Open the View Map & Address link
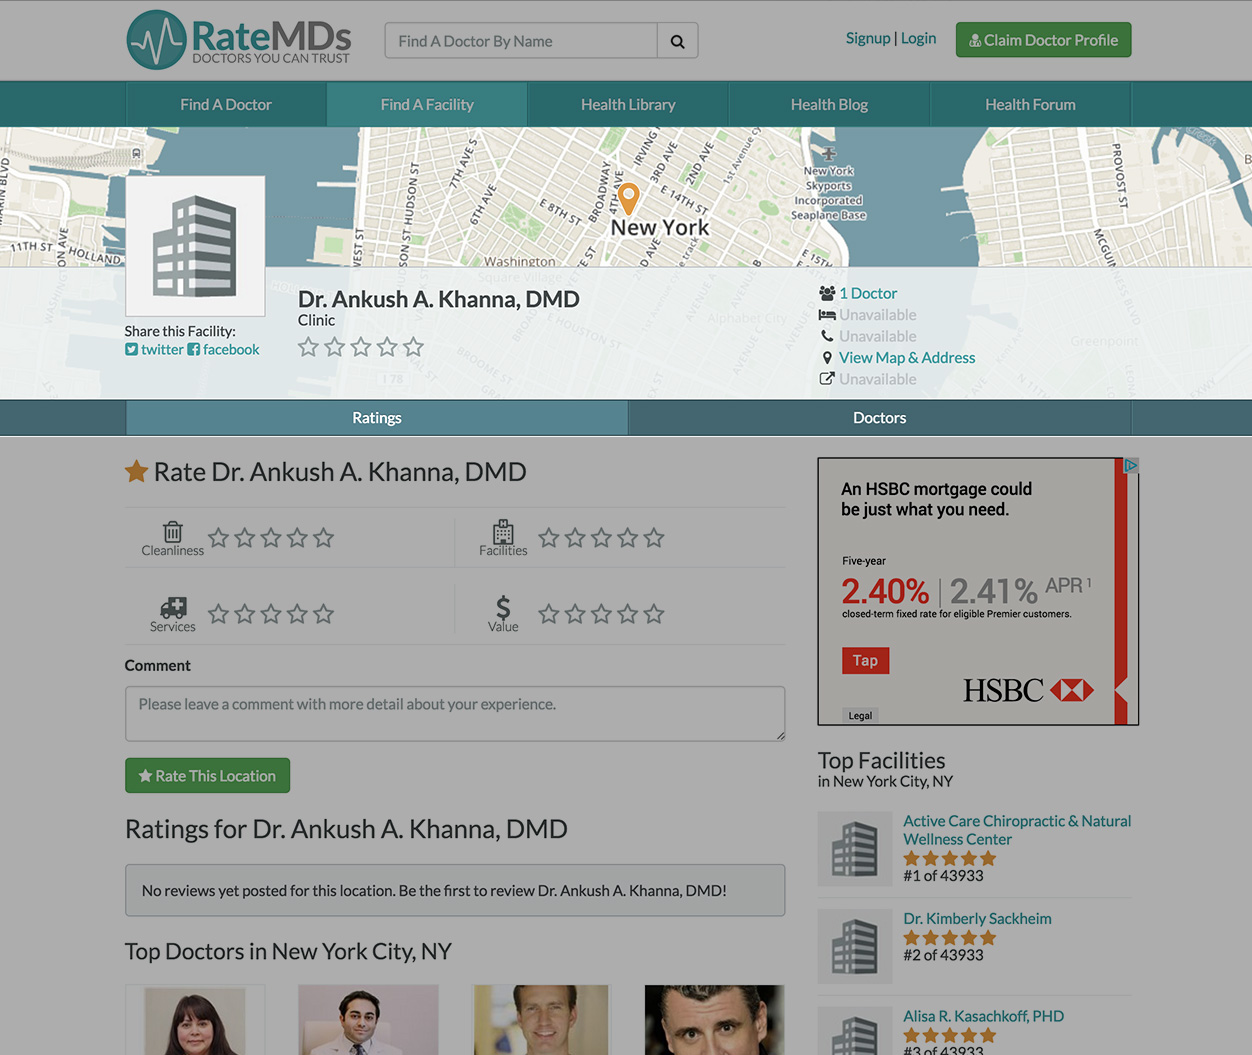Screen dimensions: 1252x1055 tap(907, 358)
